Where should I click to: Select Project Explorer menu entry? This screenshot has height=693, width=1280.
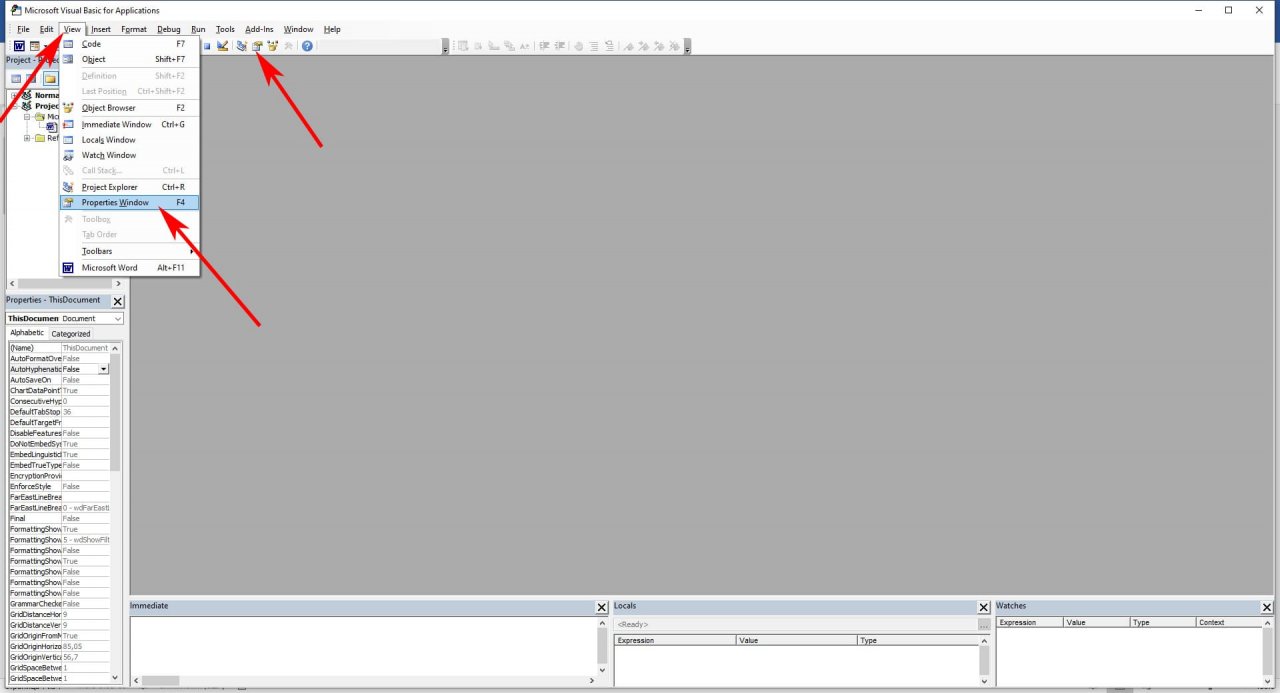tap(130, 187)
